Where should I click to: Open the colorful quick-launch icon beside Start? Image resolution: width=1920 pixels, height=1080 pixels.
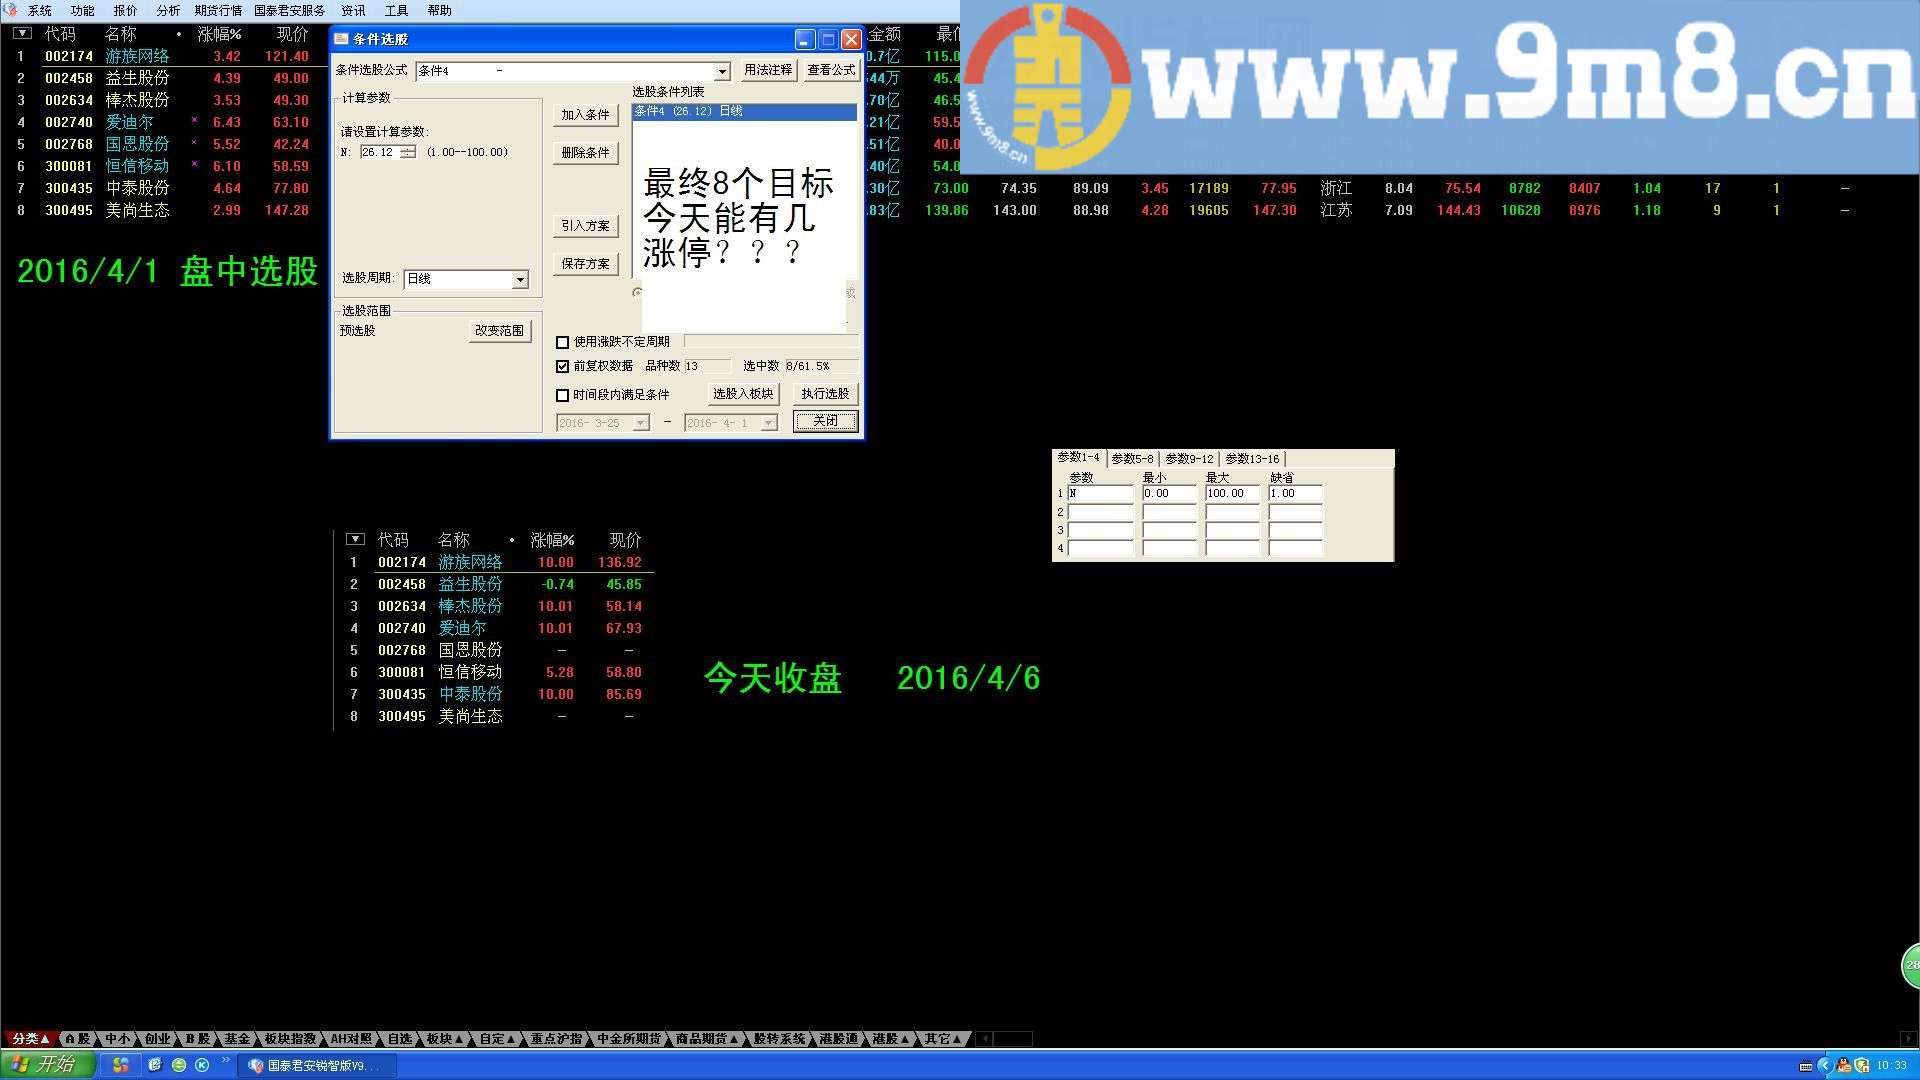pyautogui.click(x=121, y=1066)
